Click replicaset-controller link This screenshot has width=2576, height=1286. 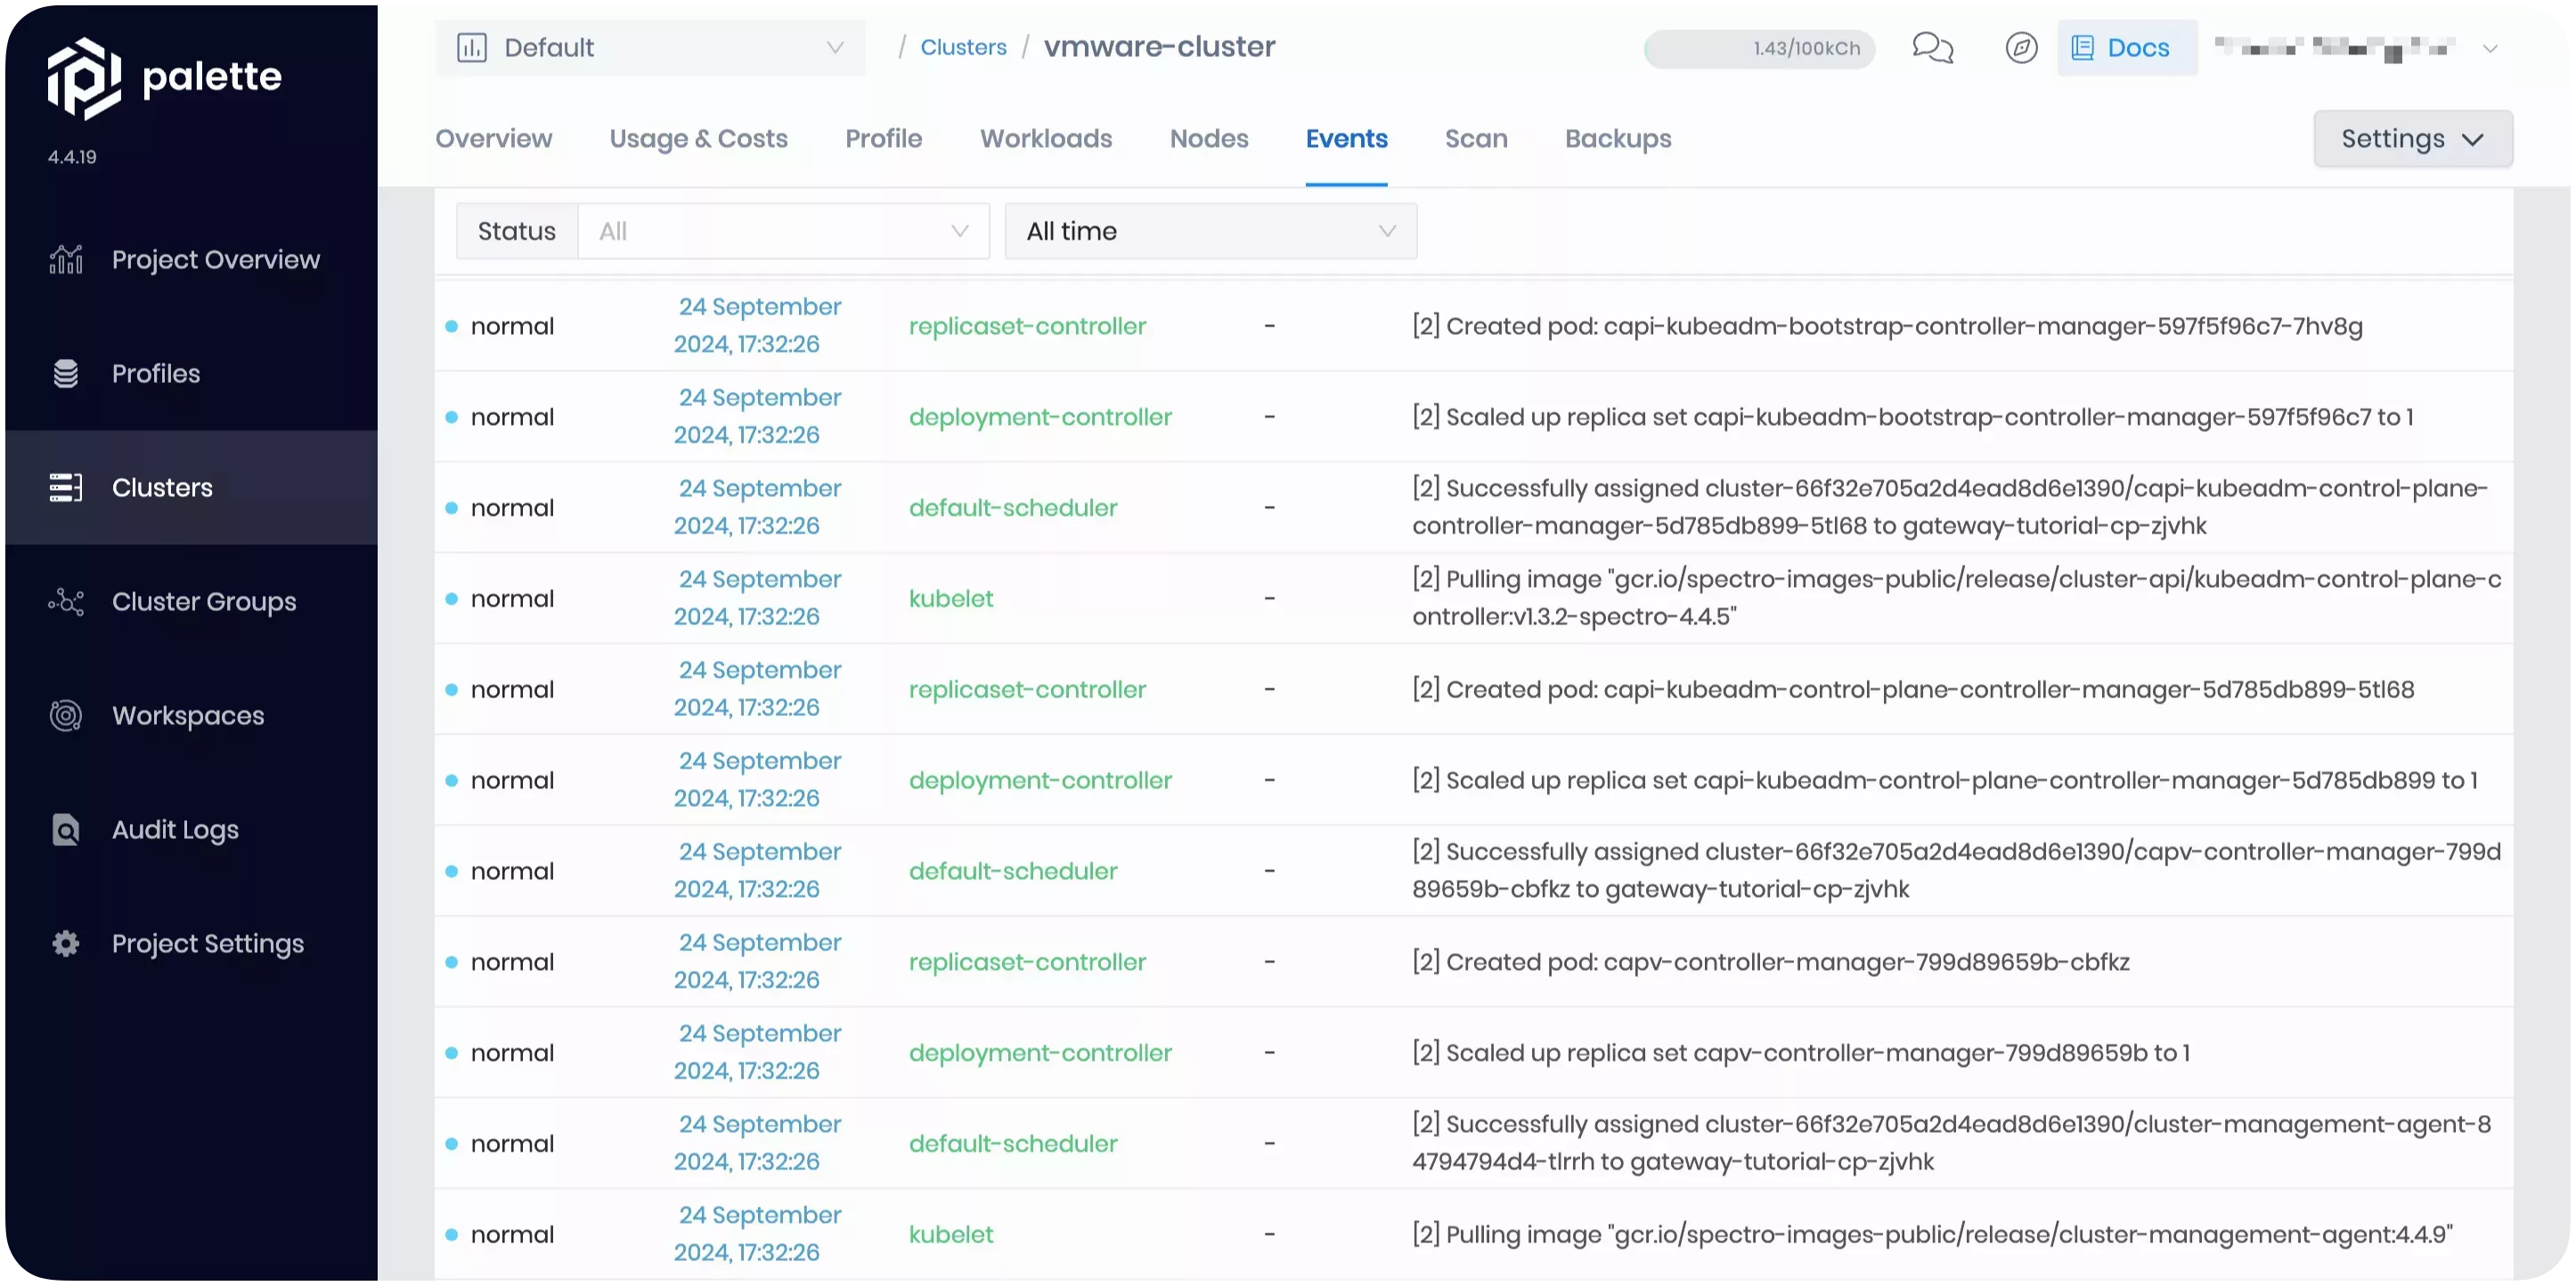[x=1025, y=325]
